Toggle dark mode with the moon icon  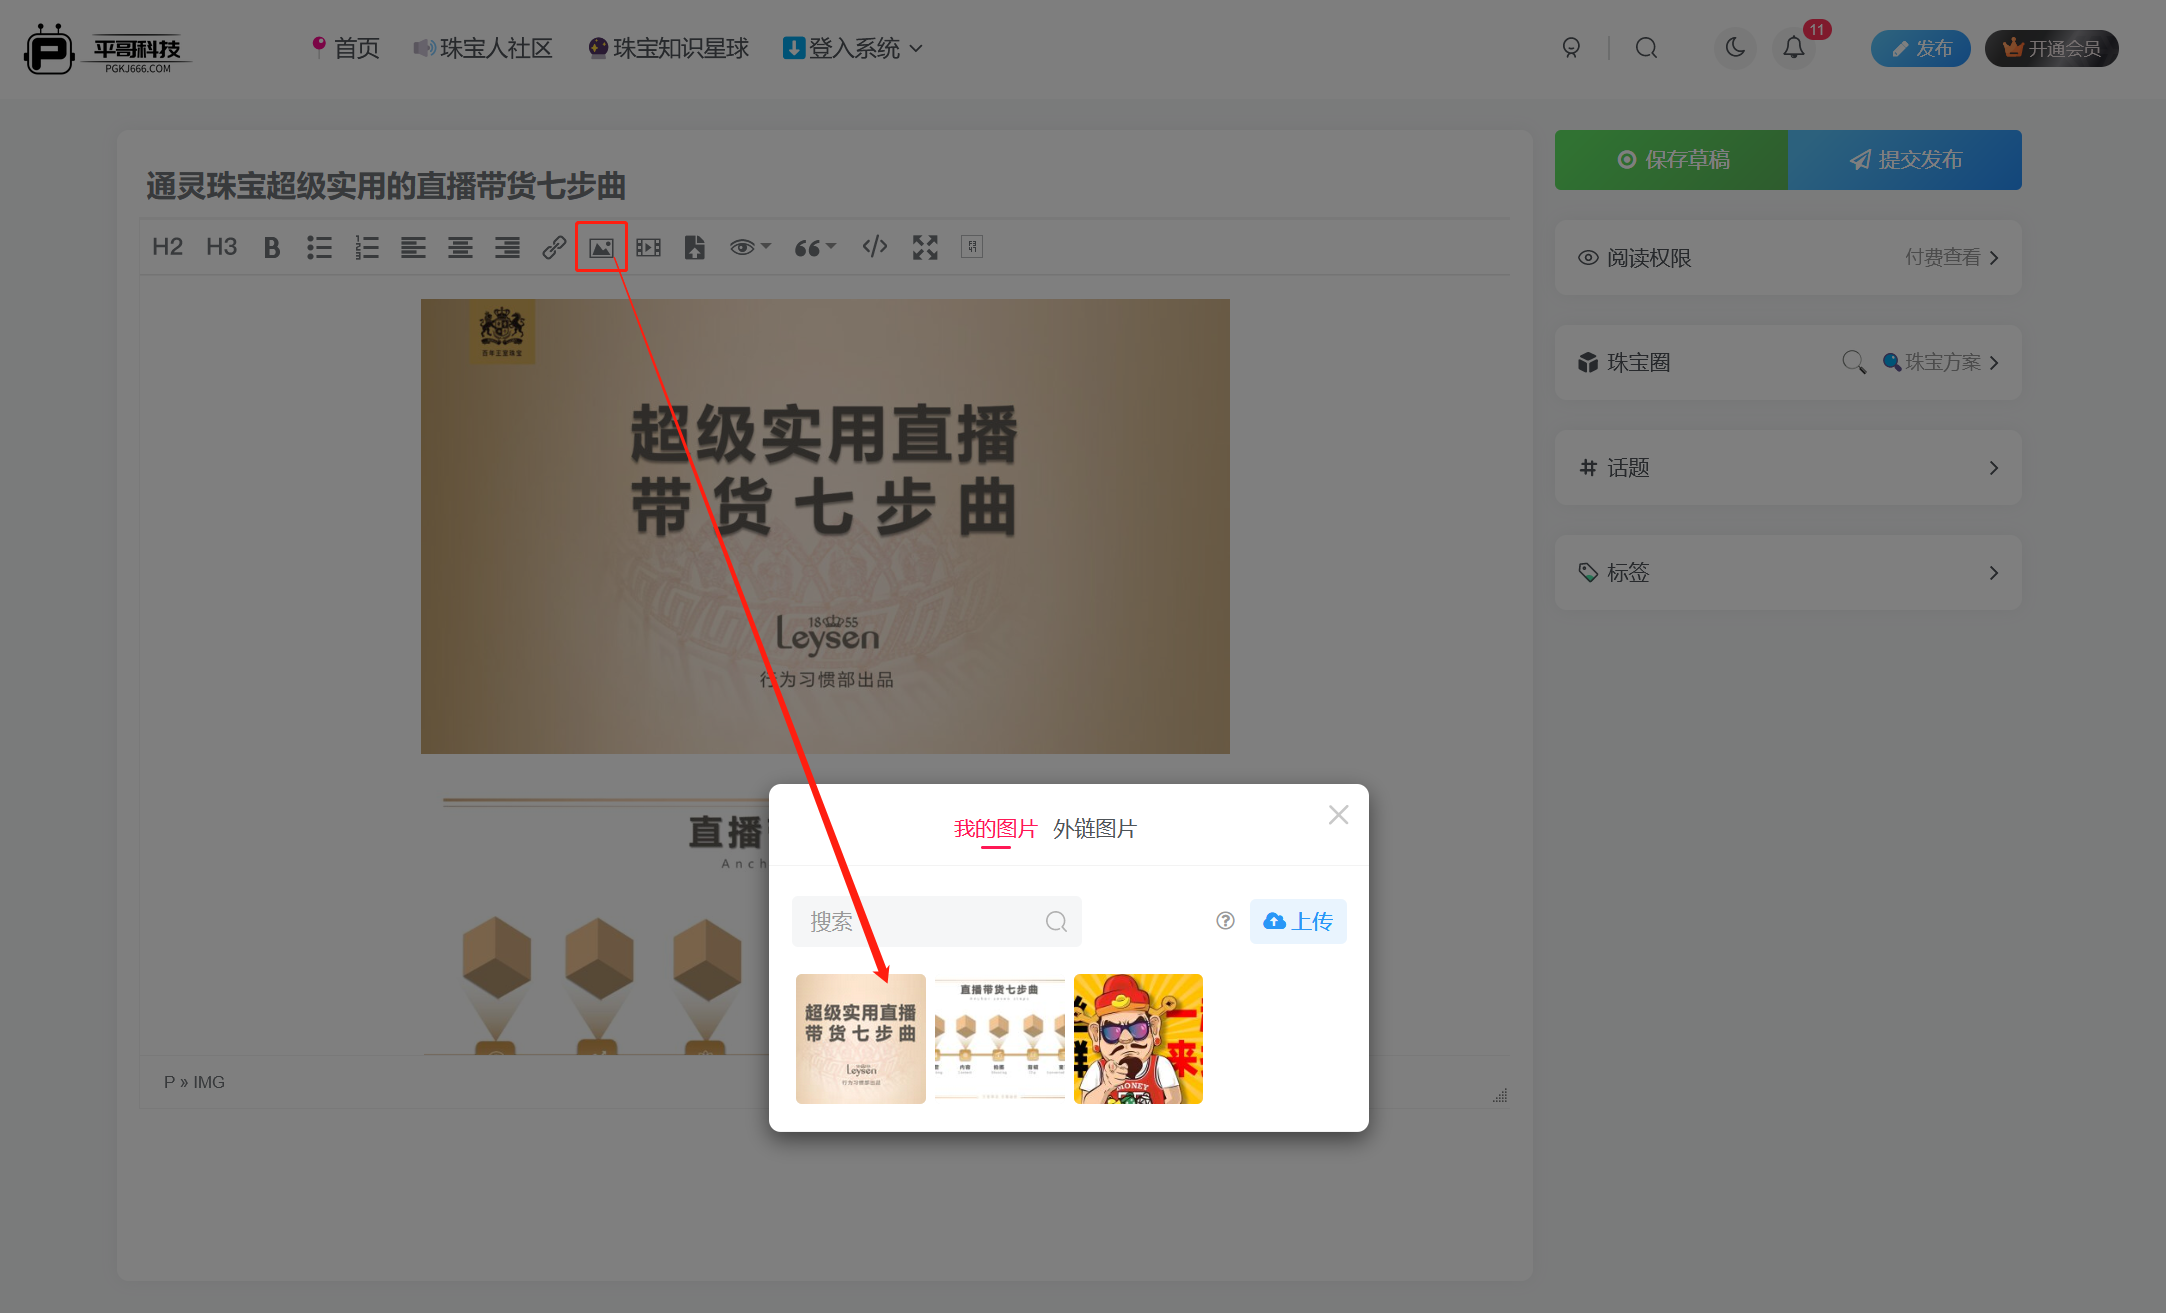coord(1735,48)
